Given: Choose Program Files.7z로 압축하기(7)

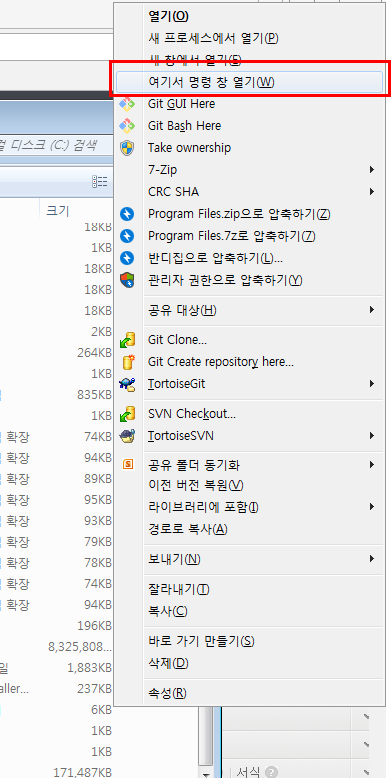Looking at the screenshot, I should pos(250,236).
